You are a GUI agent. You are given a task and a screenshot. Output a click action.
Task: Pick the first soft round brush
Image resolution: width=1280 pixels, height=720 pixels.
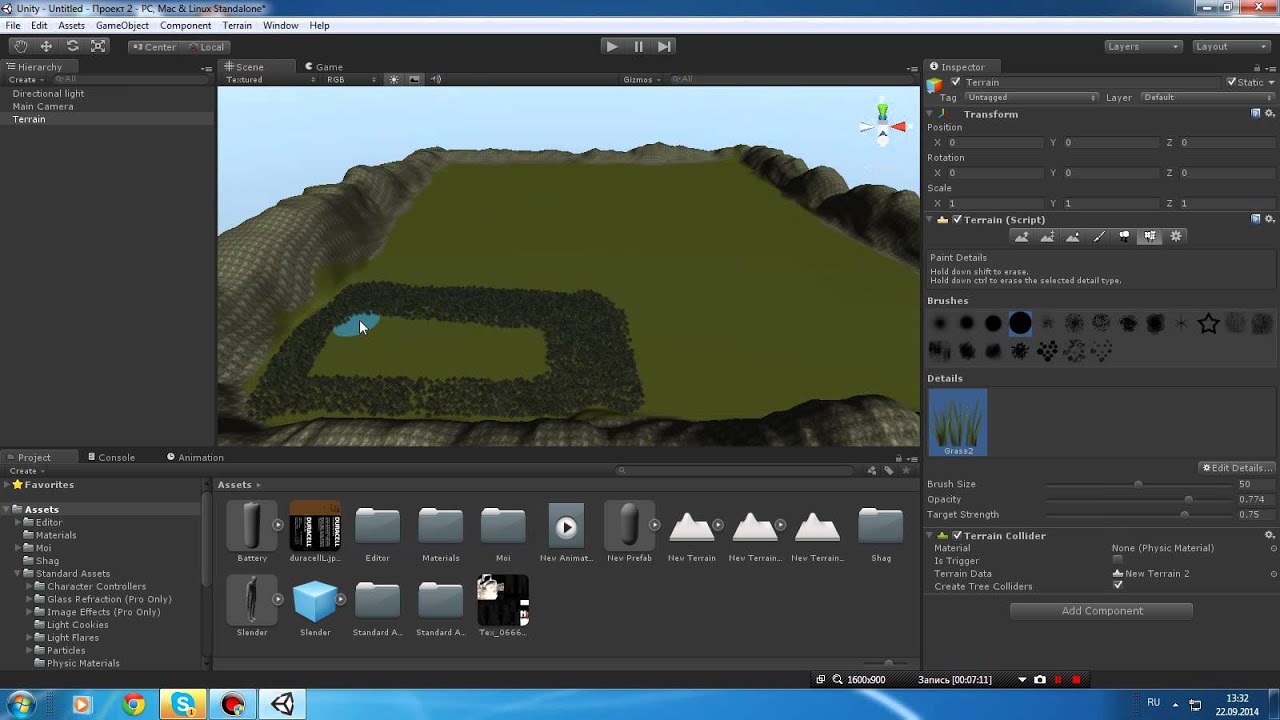point(939,323)
